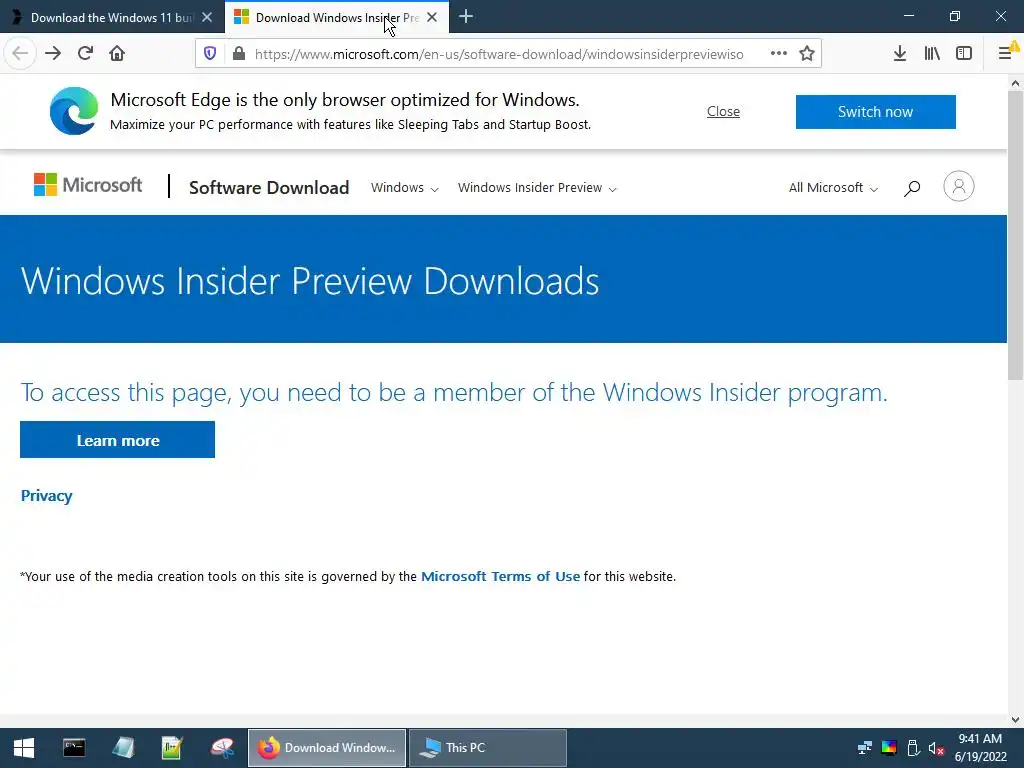Open the page actions three-dot menu
1024x768 pixels.
click(778, 54)
